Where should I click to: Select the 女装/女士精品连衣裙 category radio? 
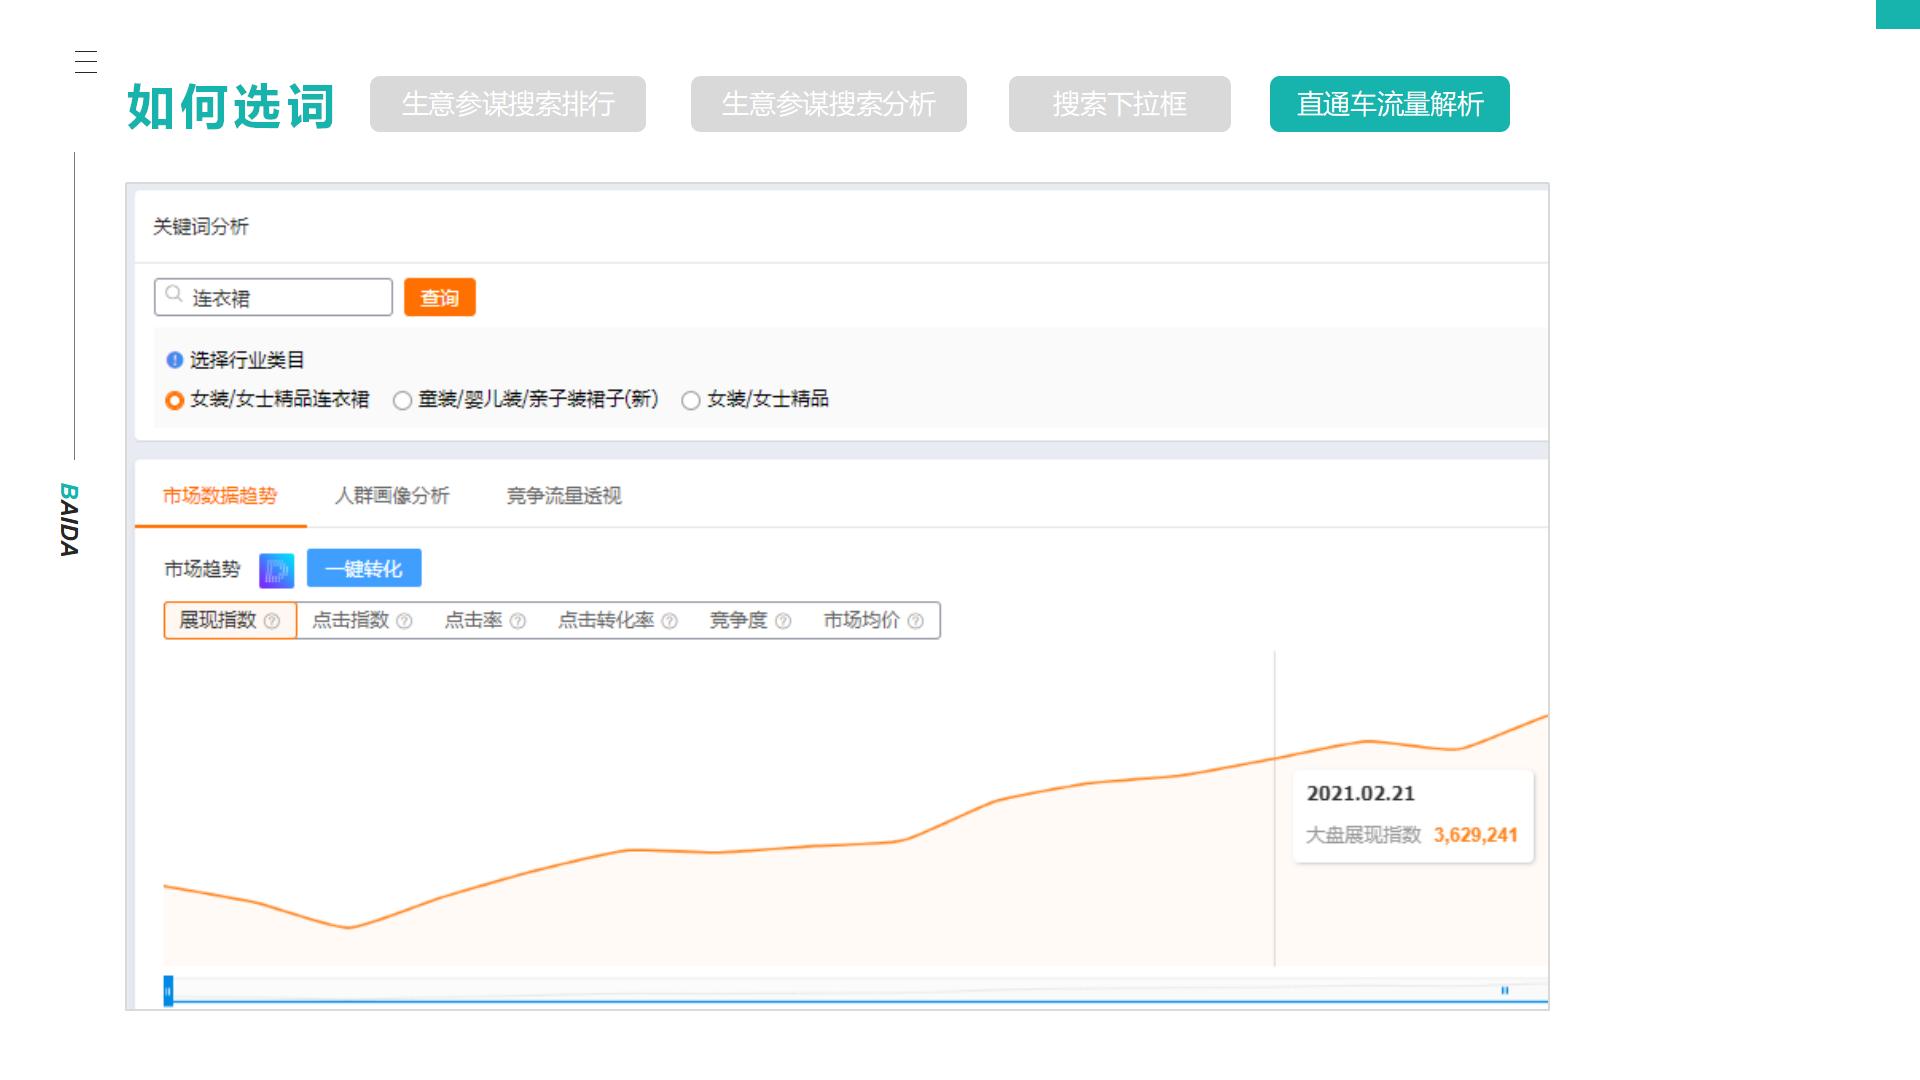(x=172, y=399)
